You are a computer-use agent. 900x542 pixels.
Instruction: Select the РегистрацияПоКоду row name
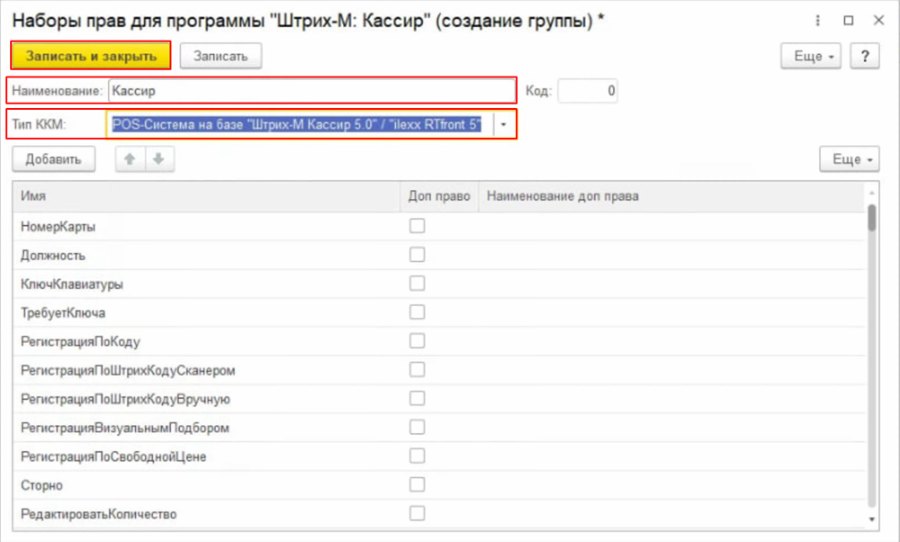[80, 341]
